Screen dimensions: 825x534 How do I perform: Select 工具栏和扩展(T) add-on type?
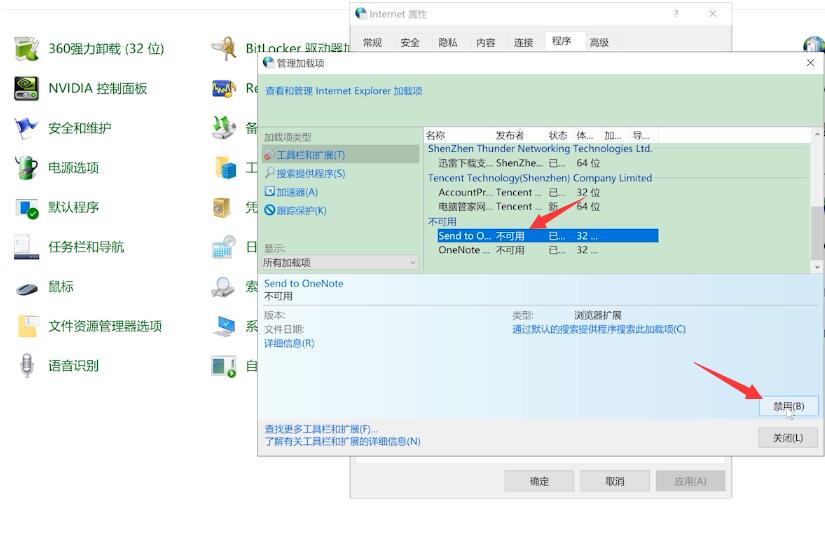340,155
